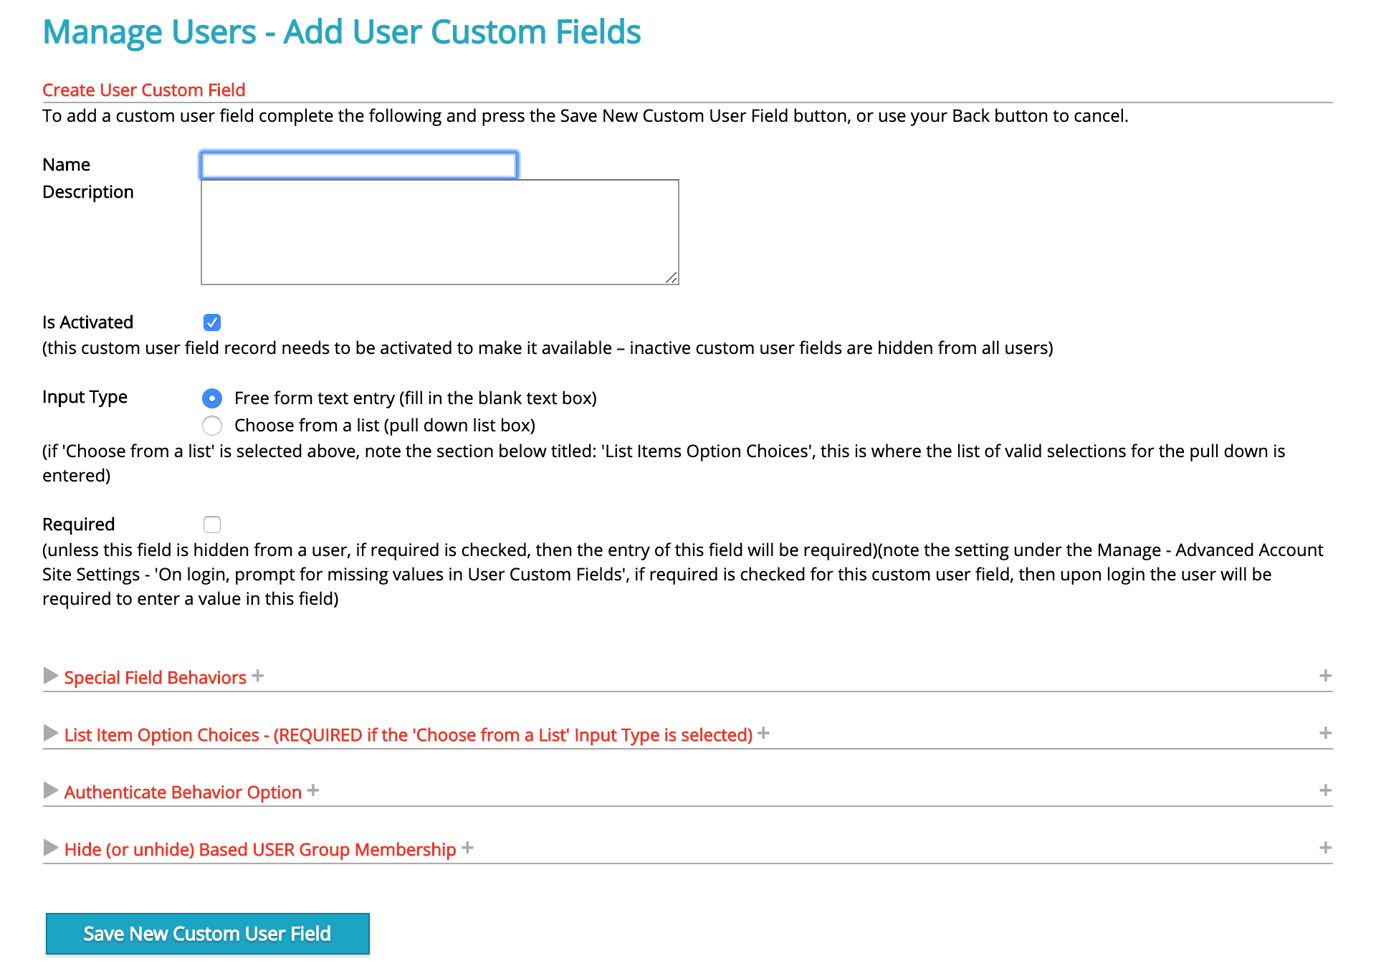Click inside the Description text area
The width and height of the screenshot is (1376, 976).
[439, 230]
